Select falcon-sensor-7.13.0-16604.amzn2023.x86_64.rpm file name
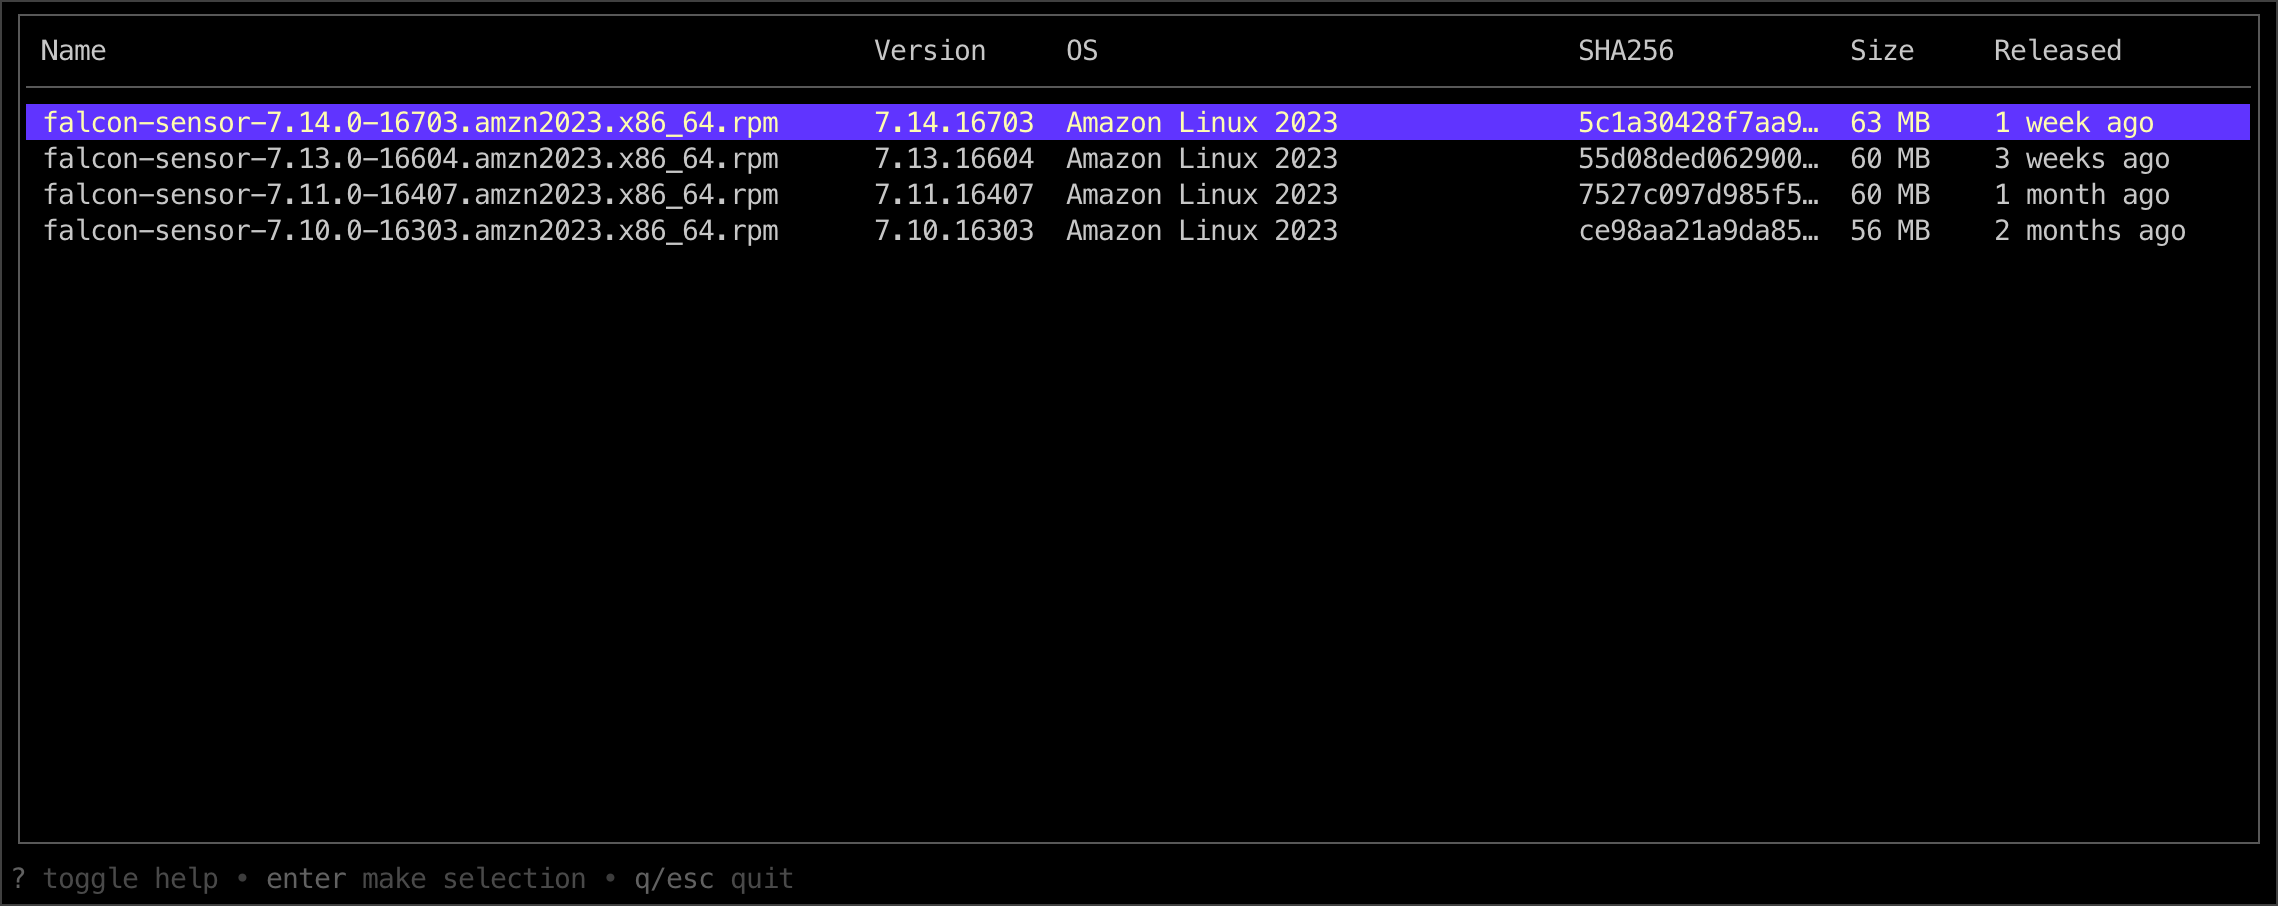Viewport: 2278px width, 906px height. tap(411, 159)
